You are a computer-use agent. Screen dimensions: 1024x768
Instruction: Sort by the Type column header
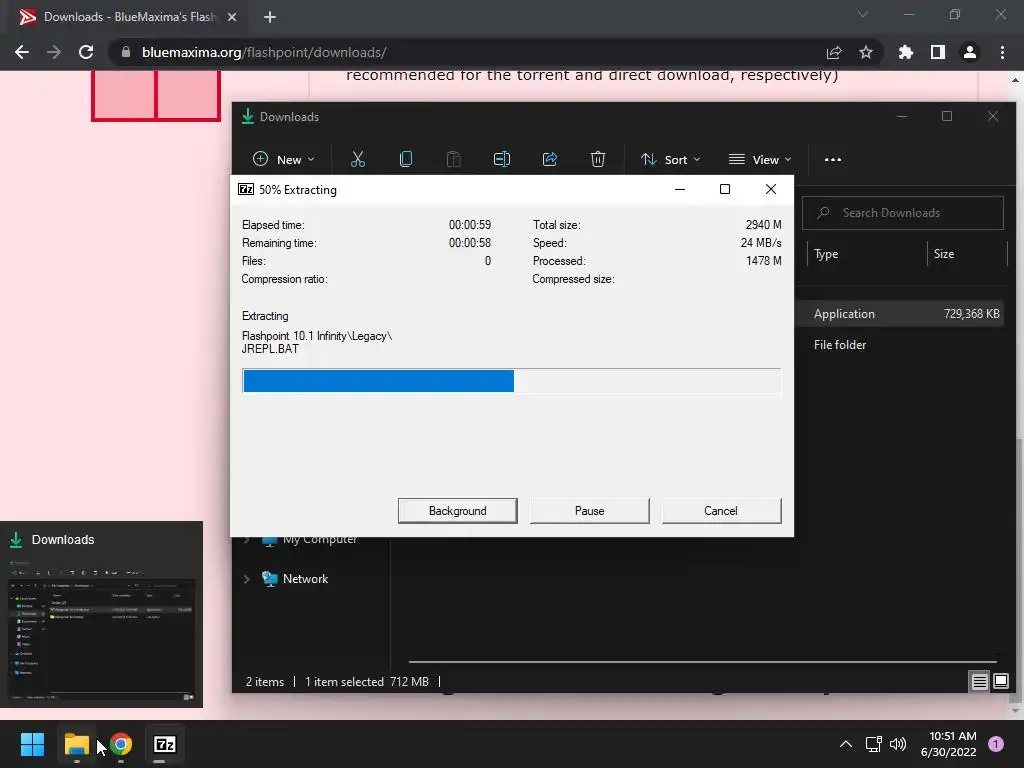coord(826,254)
